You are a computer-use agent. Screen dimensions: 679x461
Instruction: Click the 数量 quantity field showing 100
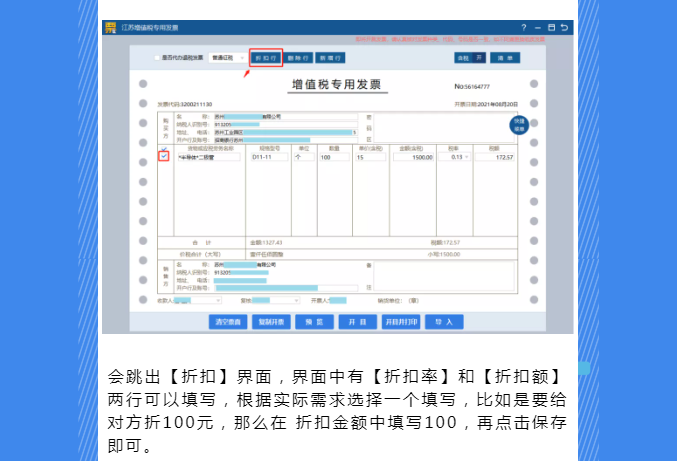click(334, 158)
